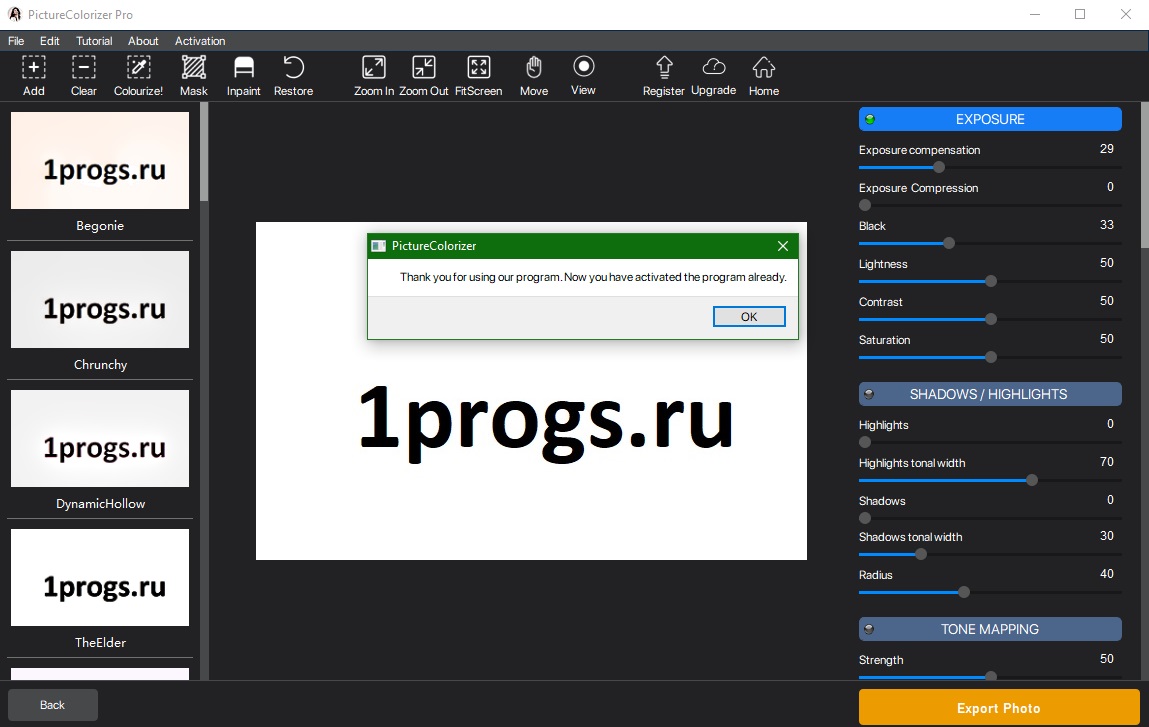Click the Zoom Out icon

[x=424, y=67]
